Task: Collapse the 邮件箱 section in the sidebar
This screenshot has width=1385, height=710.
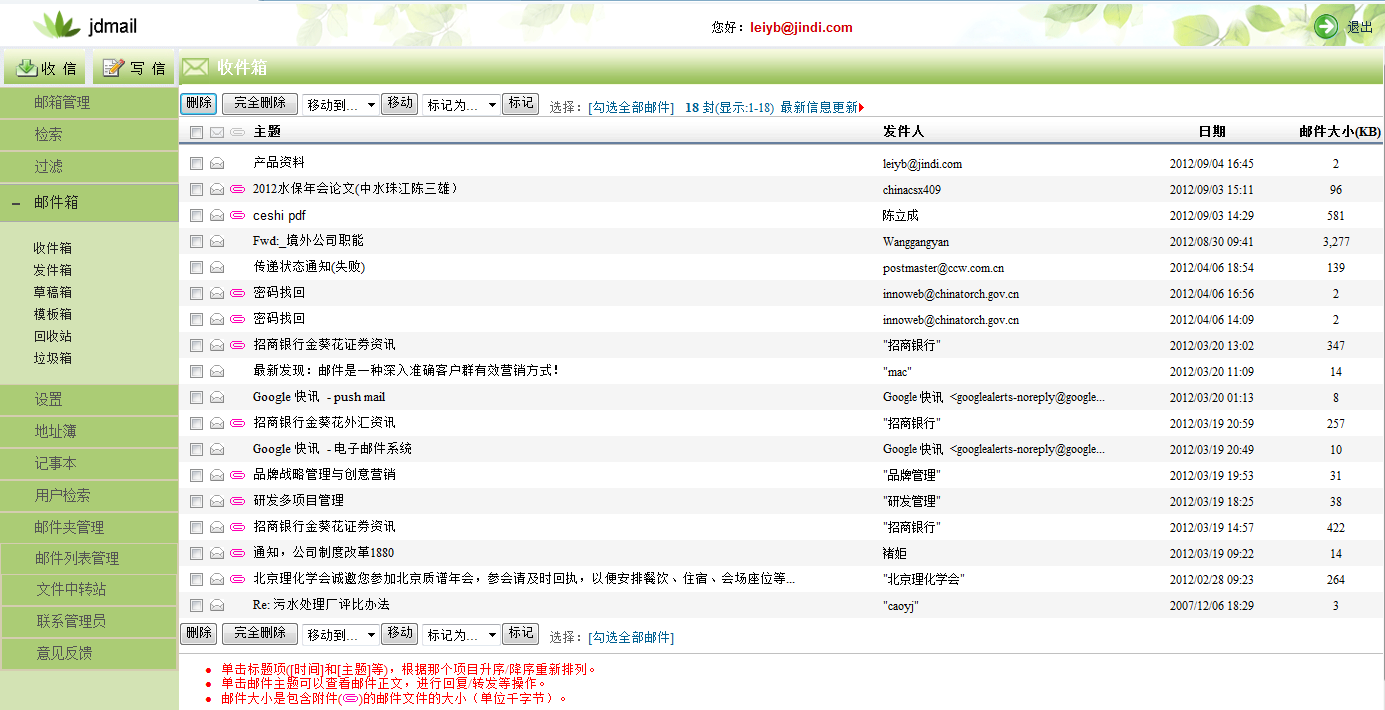Action: [x=16, y=203]
